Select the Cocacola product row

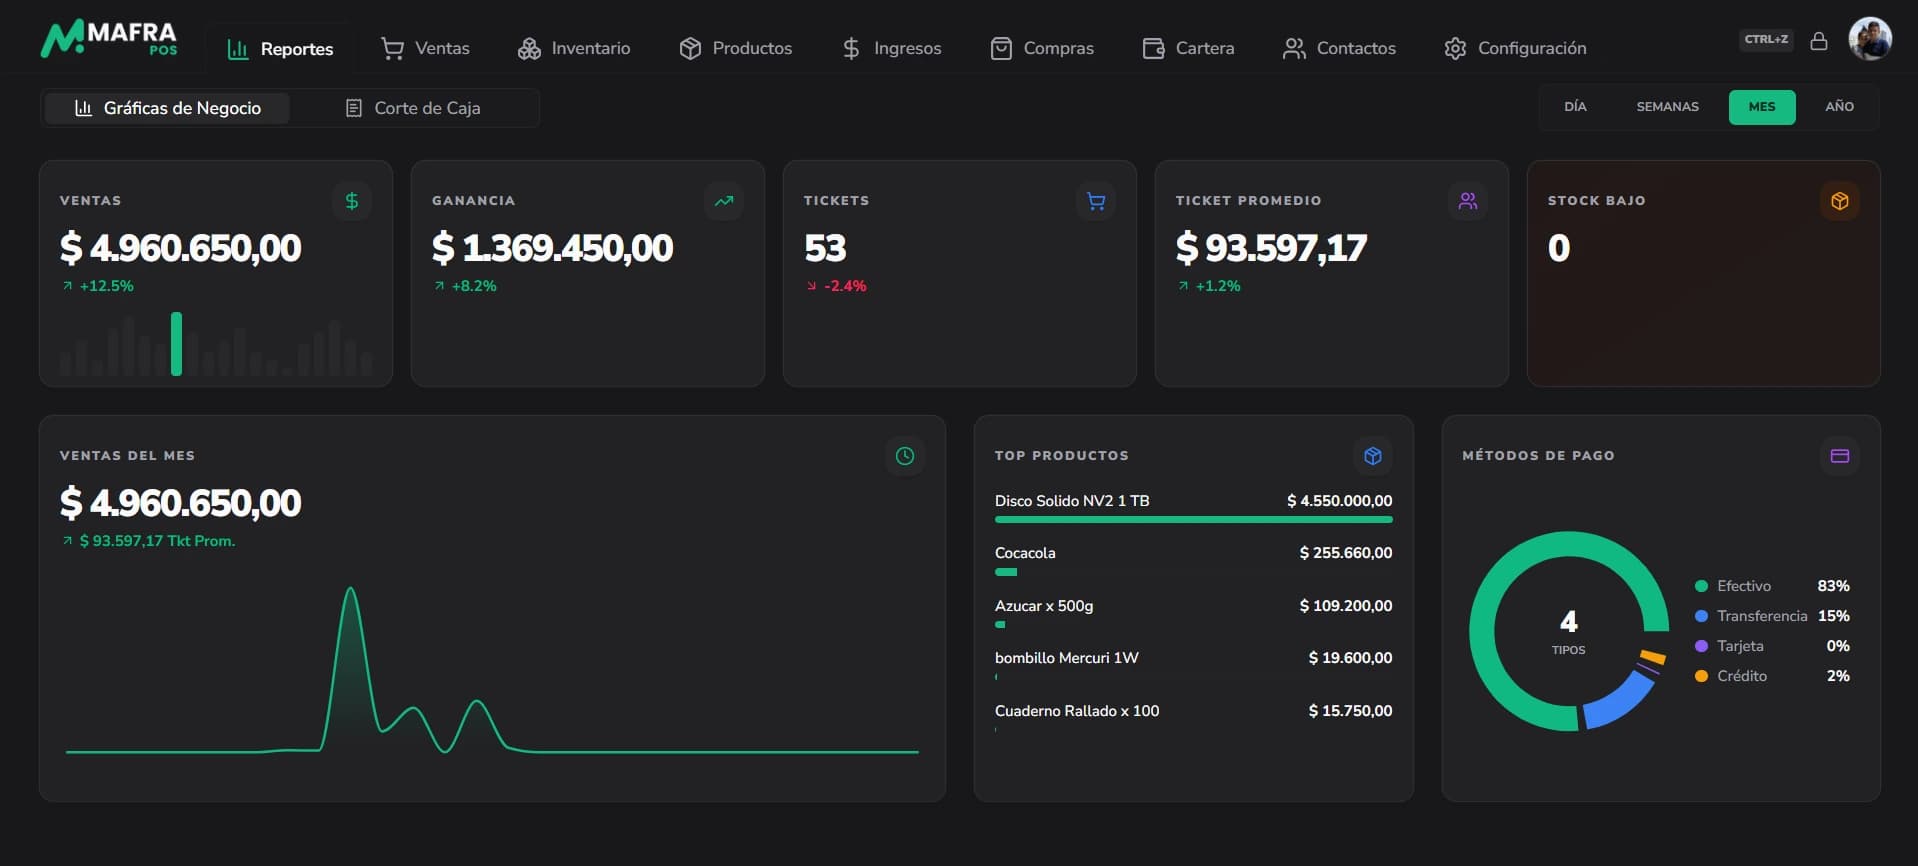click(1193, 562)
